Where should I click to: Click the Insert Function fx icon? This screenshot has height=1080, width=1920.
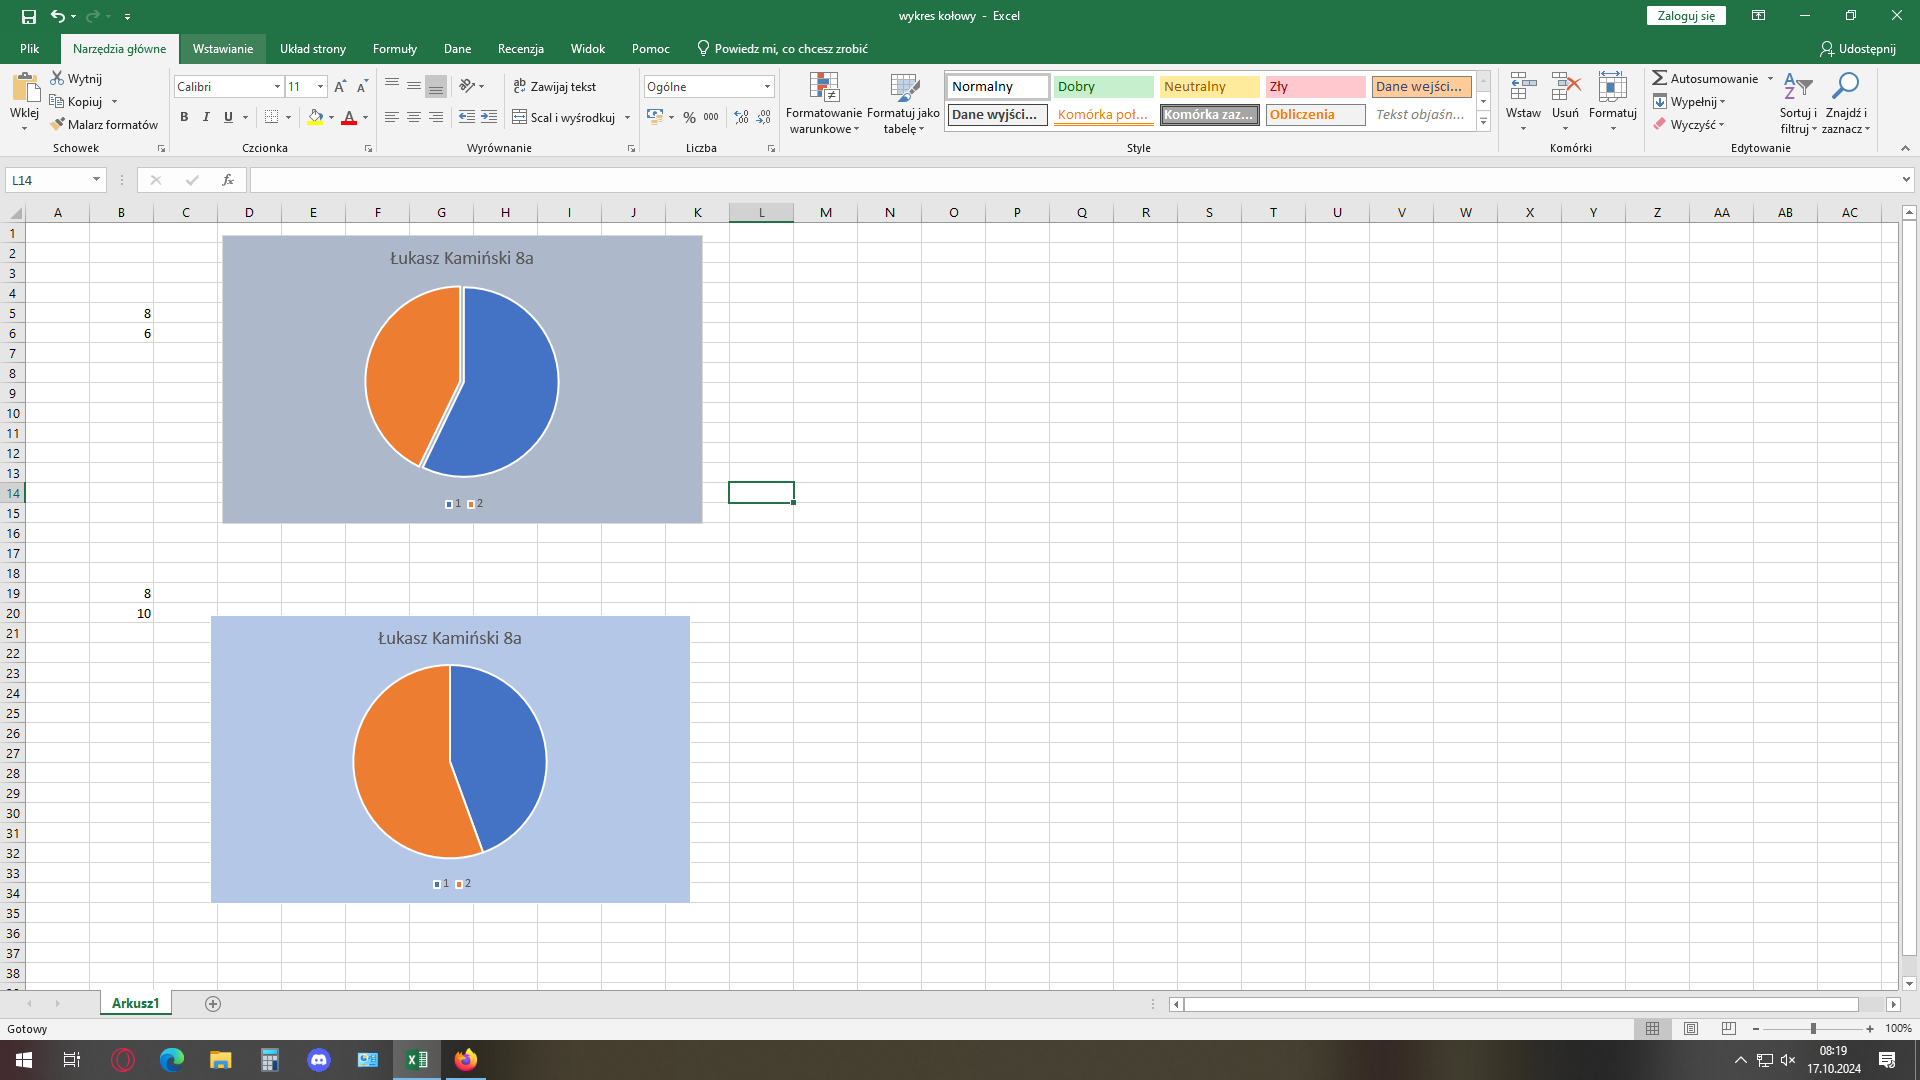coord(228,180)
